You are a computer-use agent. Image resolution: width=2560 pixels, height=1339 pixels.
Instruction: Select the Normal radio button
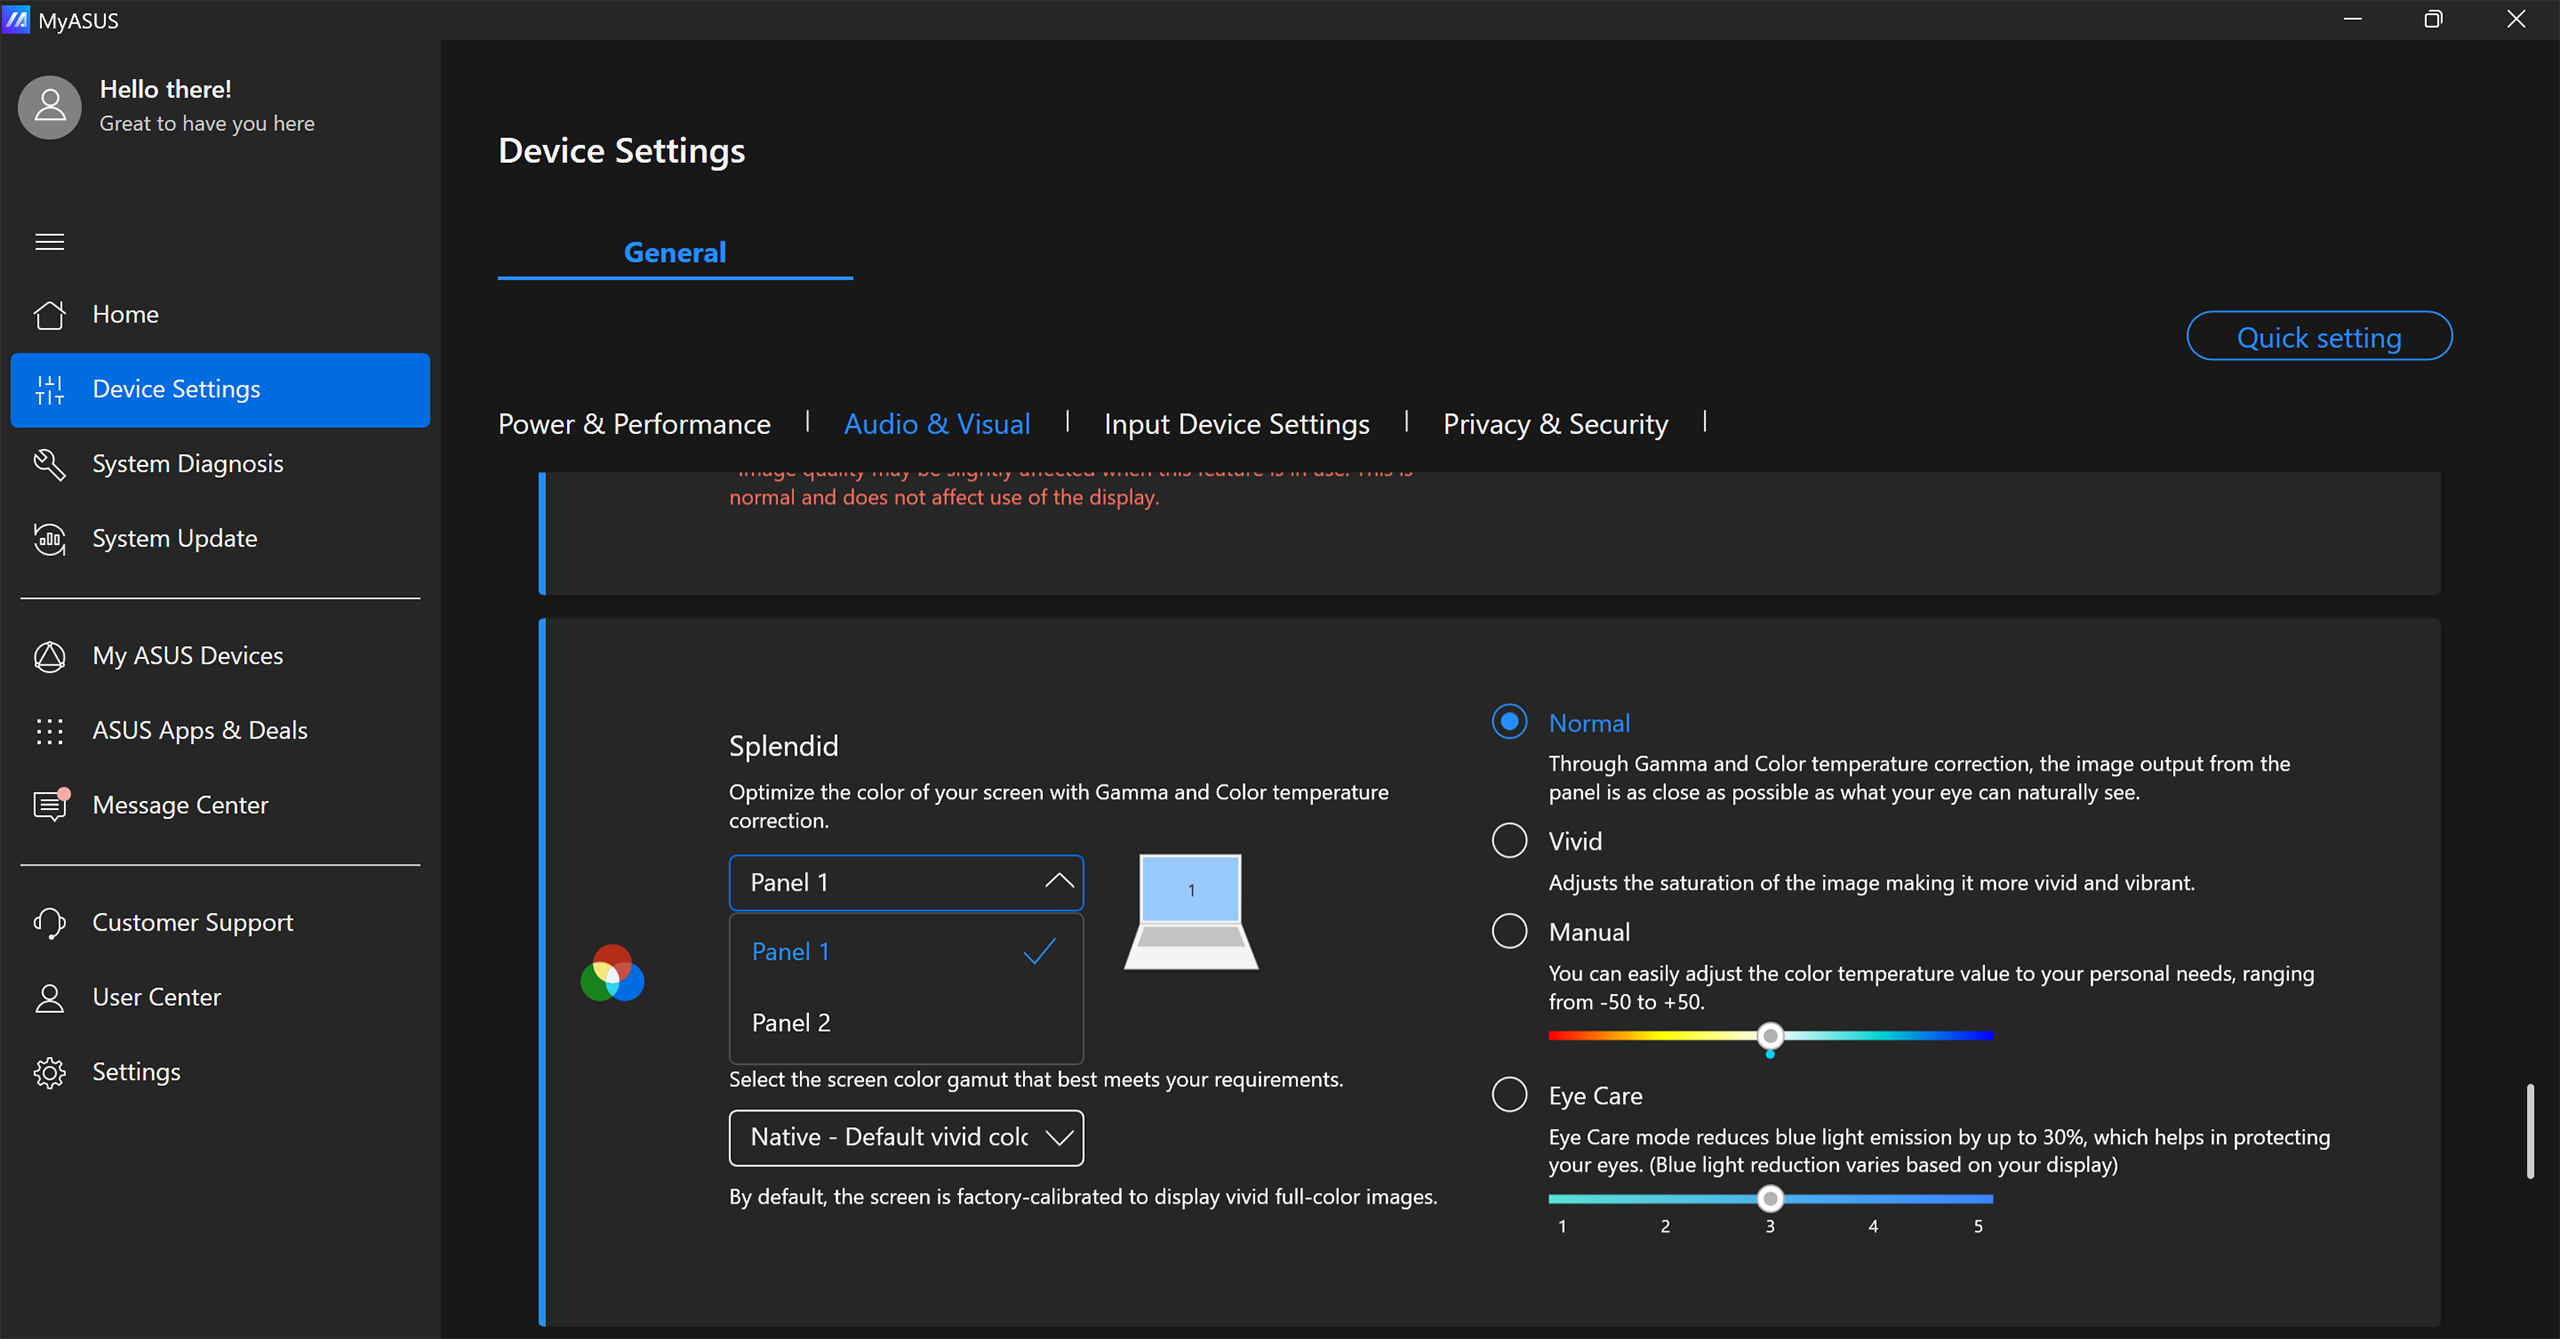[x=1509, y=721]
